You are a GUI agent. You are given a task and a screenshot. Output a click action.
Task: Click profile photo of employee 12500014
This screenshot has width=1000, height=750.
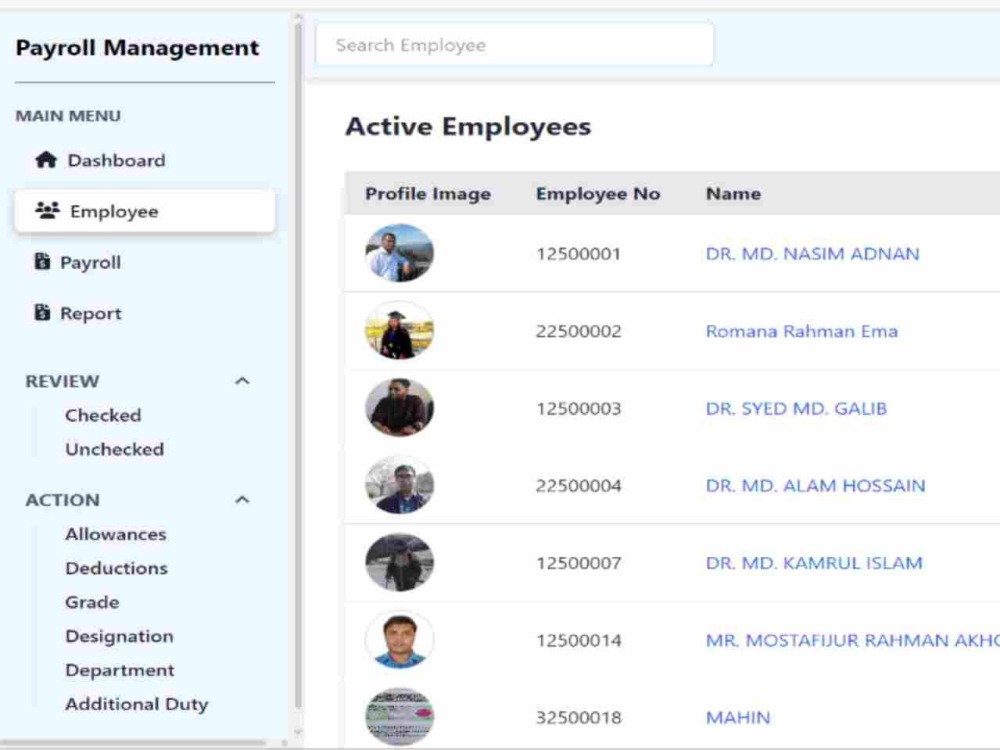pyautogui.click(x=399, y=639)
